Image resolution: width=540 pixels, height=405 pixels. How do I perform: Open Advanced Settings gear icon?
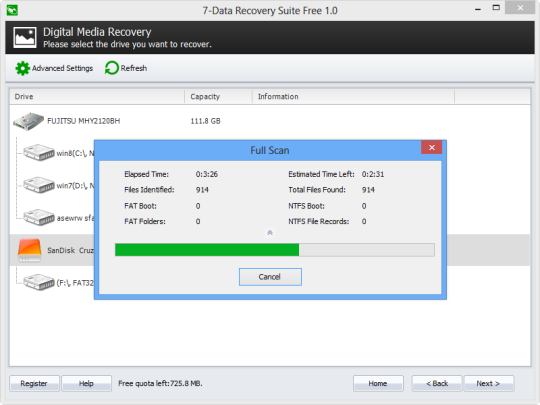click(23, 68)
